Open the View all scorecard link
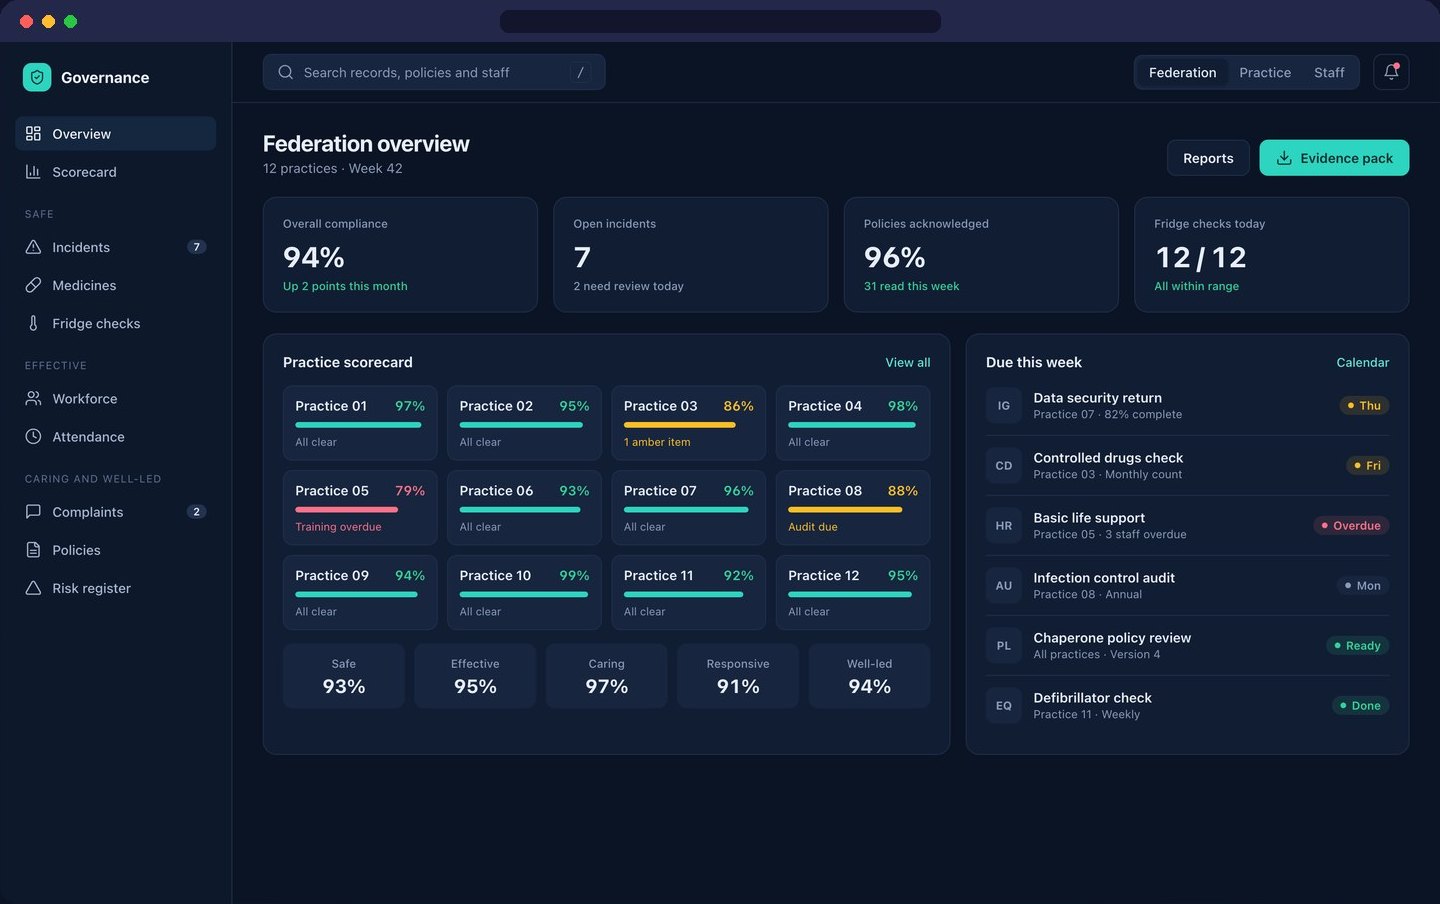Screen dimensions: 1440x904 click(907, 362)
